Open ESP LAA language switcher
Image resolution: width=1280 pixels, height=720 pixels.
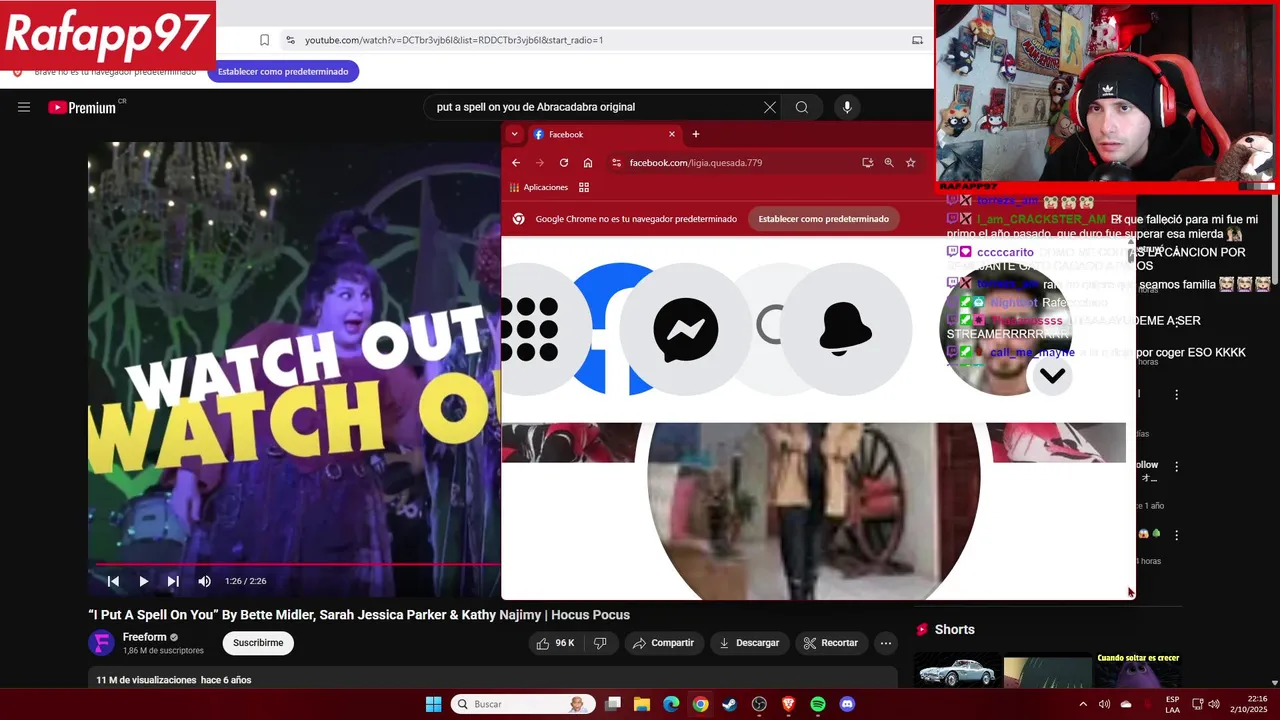(x=1172, y=704)
